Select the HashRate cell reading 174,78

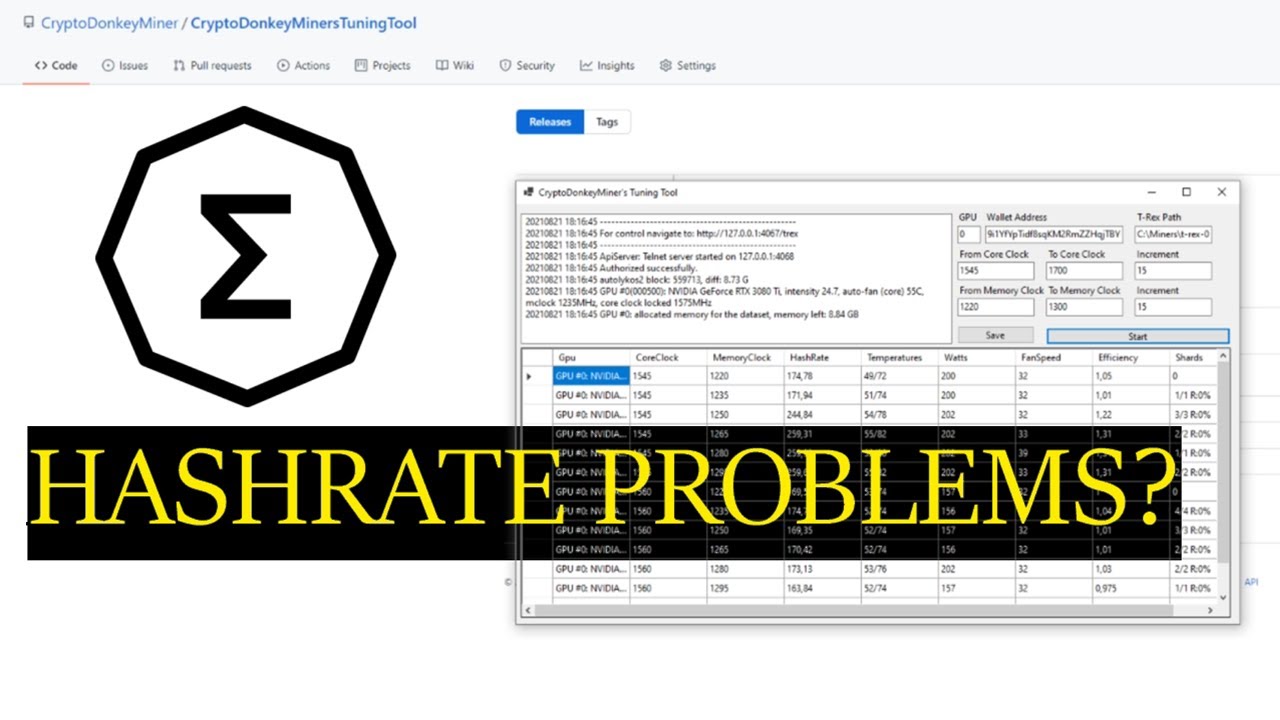(822, 377)
